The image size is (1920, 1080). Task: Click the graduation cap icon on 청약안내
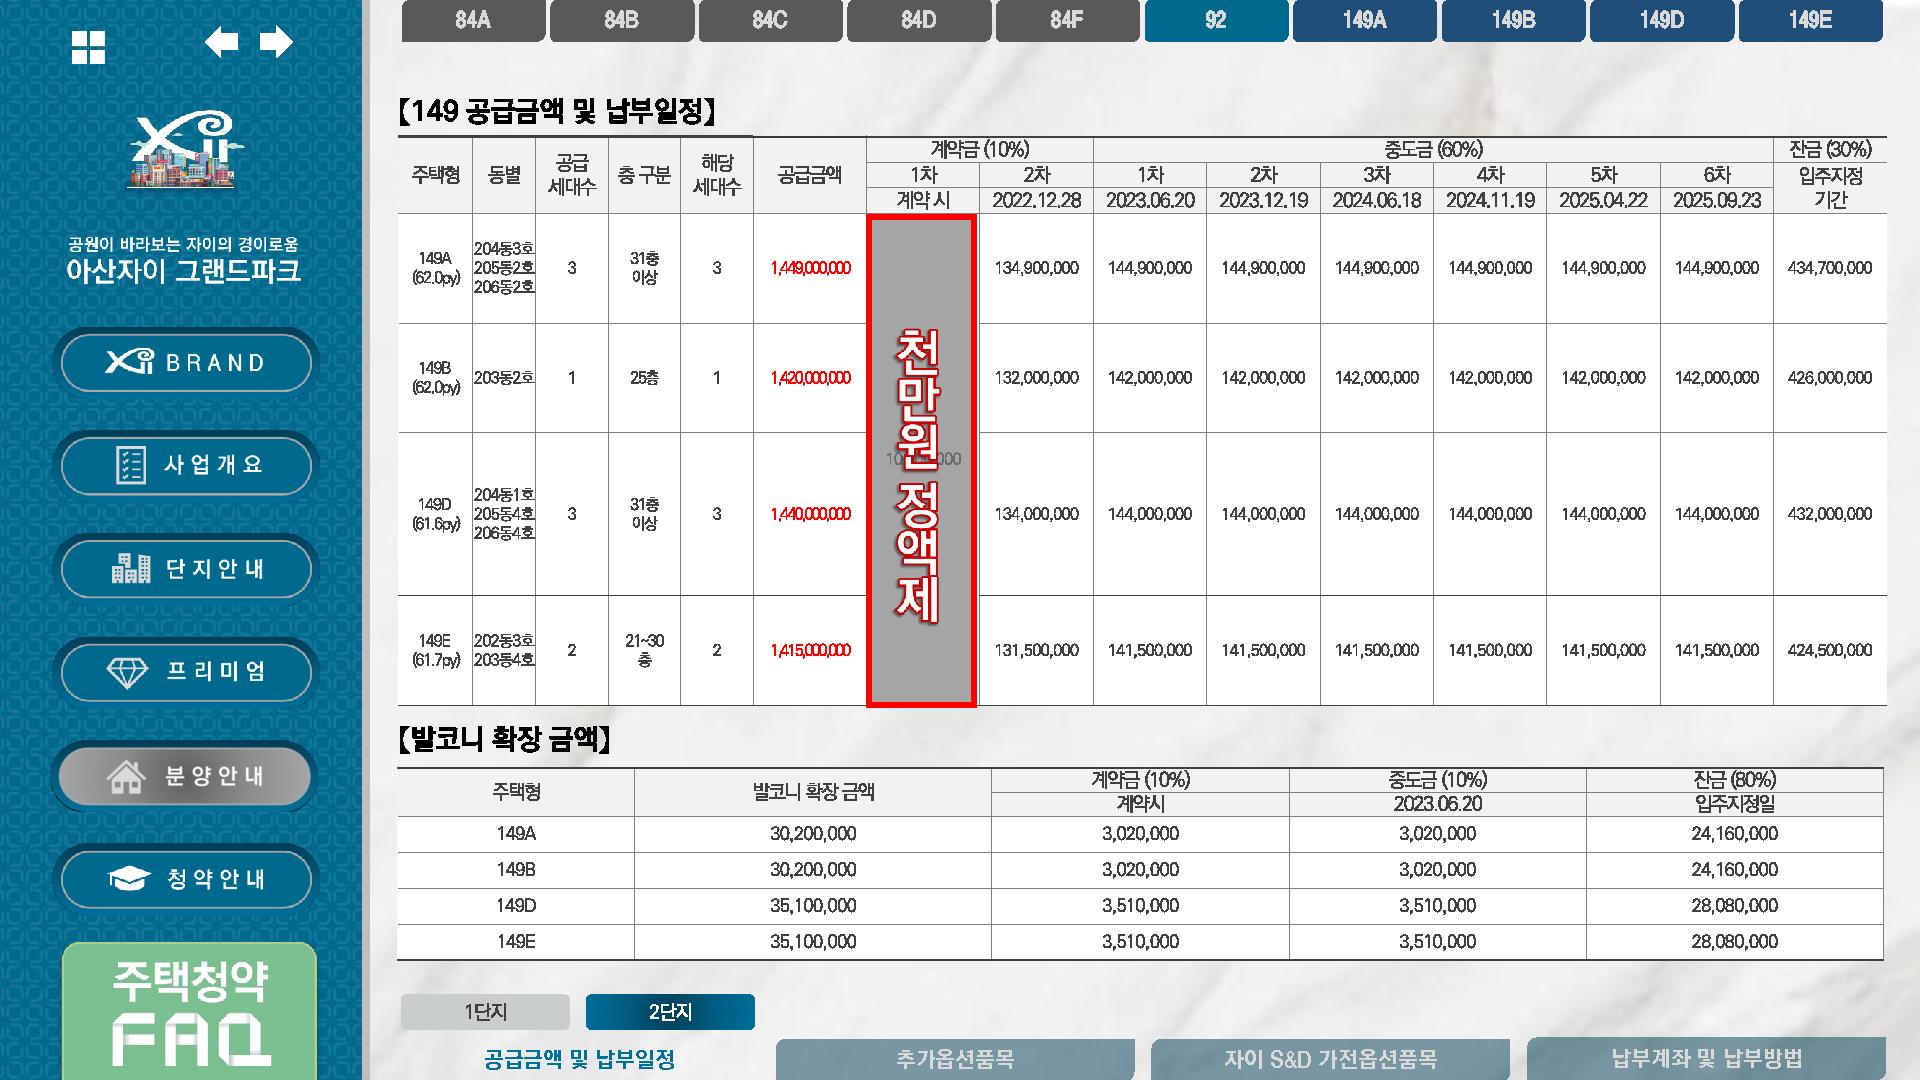click(x=129, y=879)
